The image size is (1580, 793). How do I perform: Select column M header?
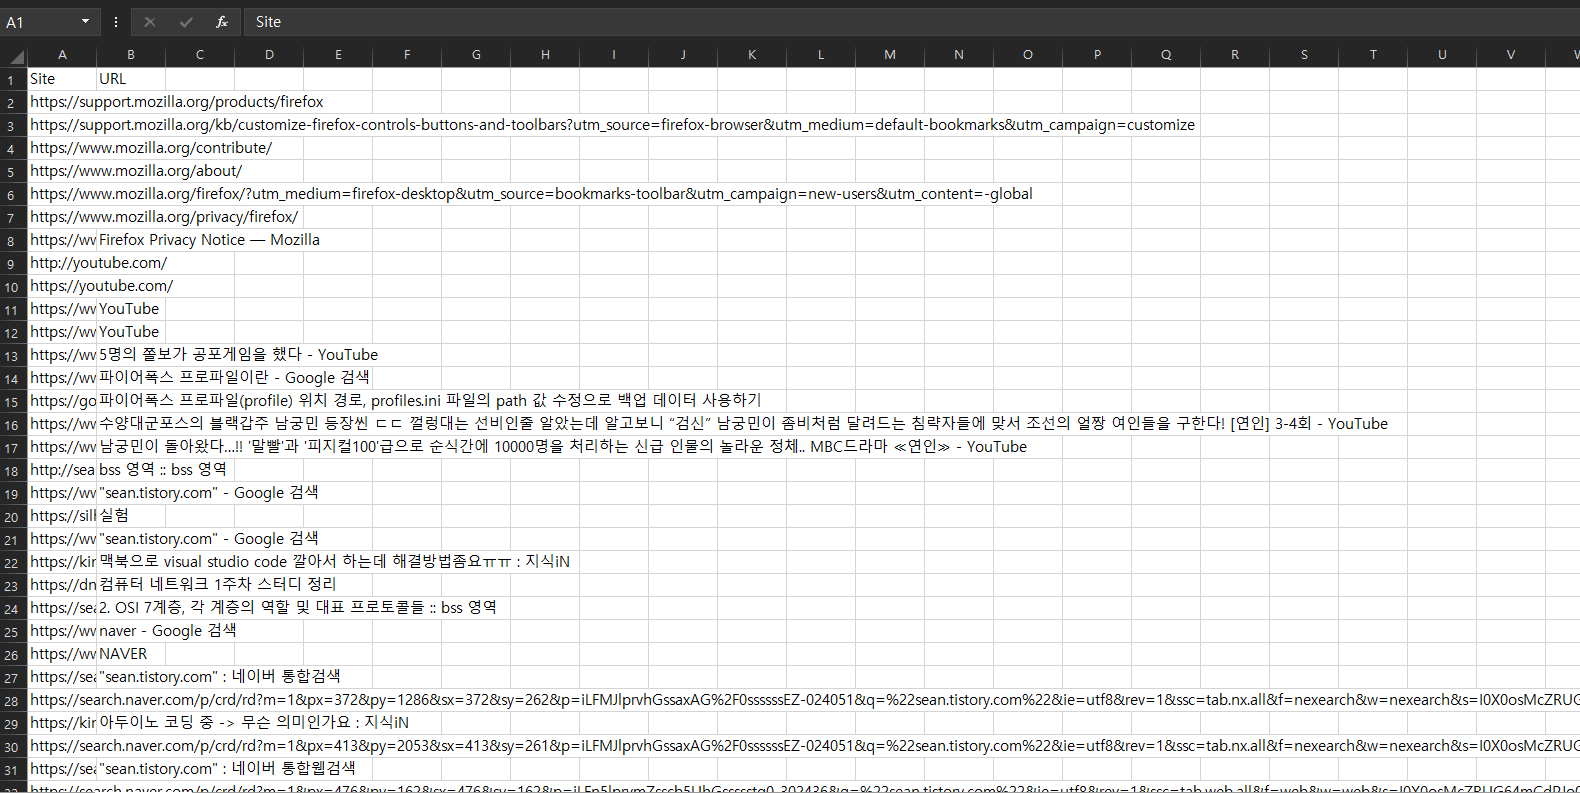[890, 55]
